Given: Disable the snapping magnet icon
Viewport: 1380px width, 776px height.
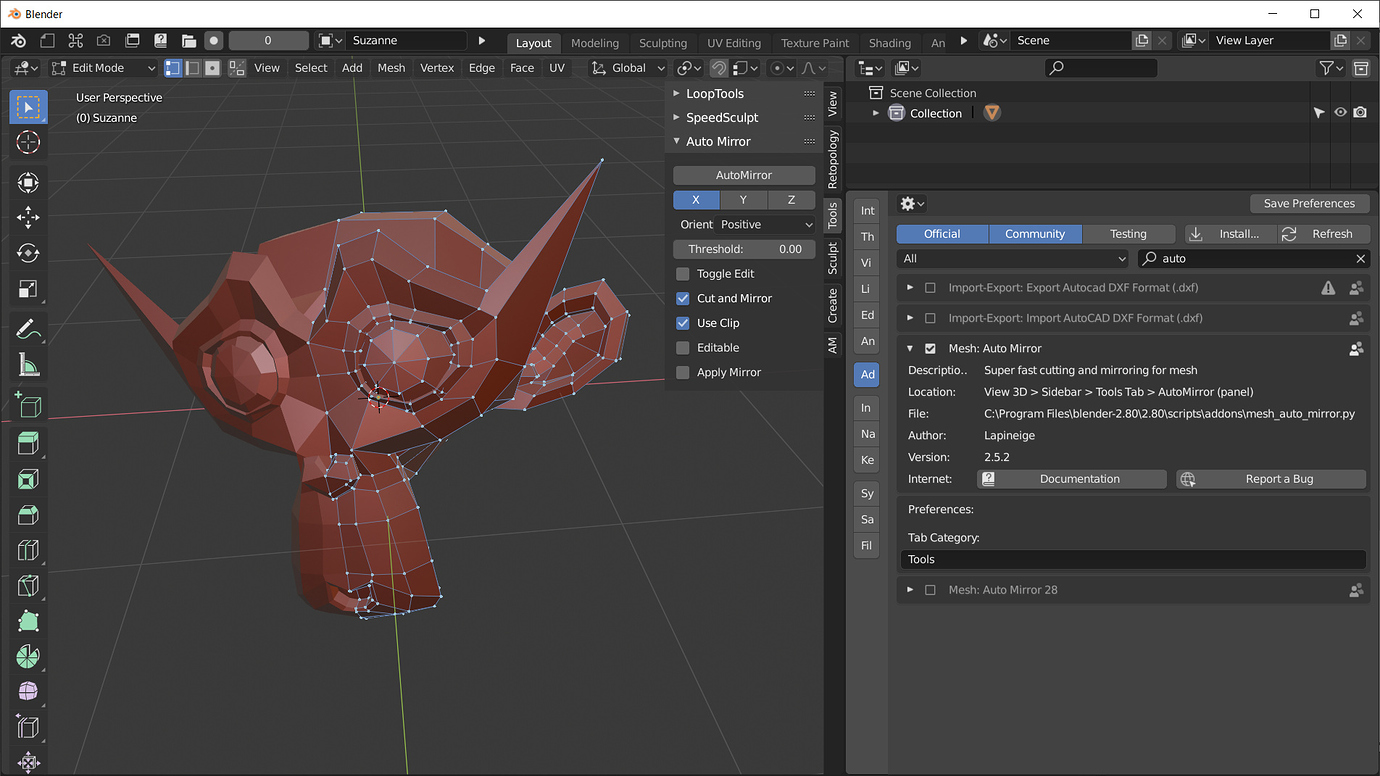Looking at the screenshot, I should coord(718,68).
